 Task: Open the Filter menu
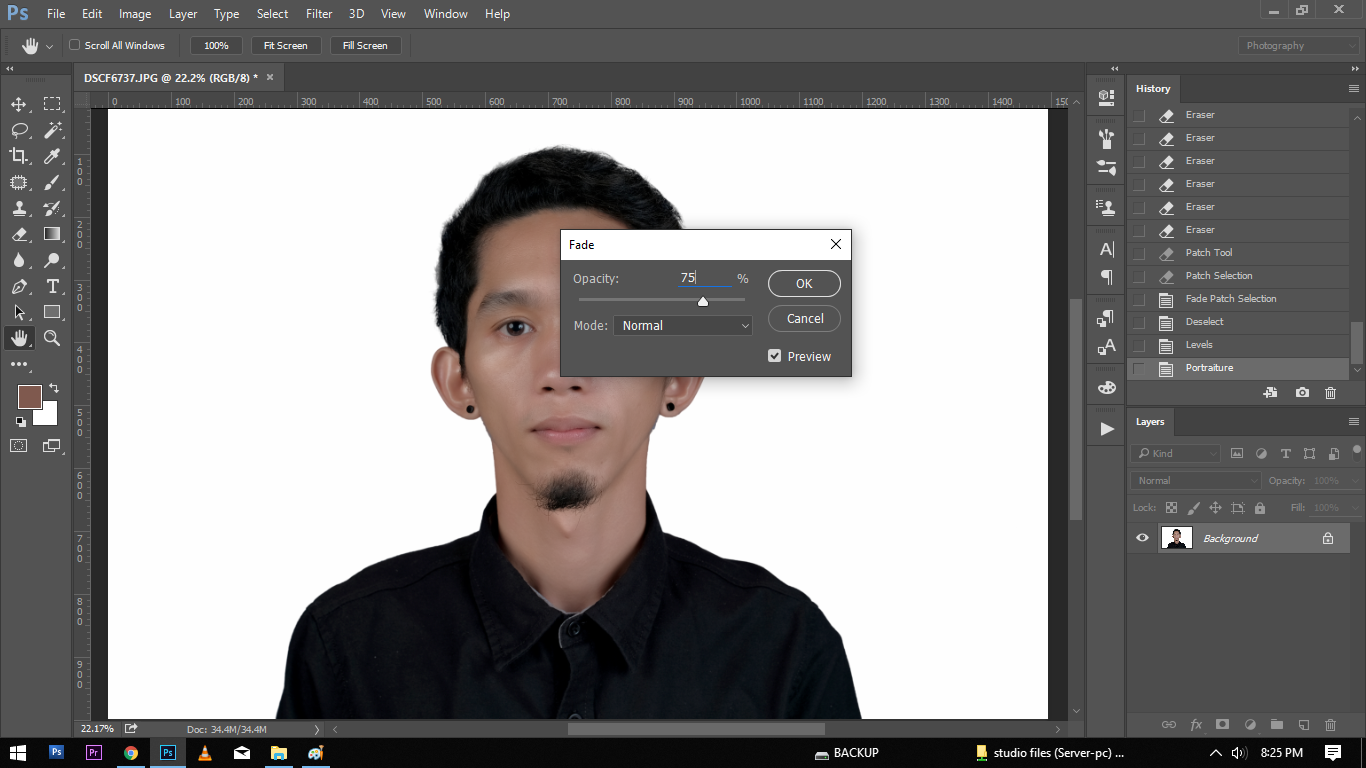319,14
